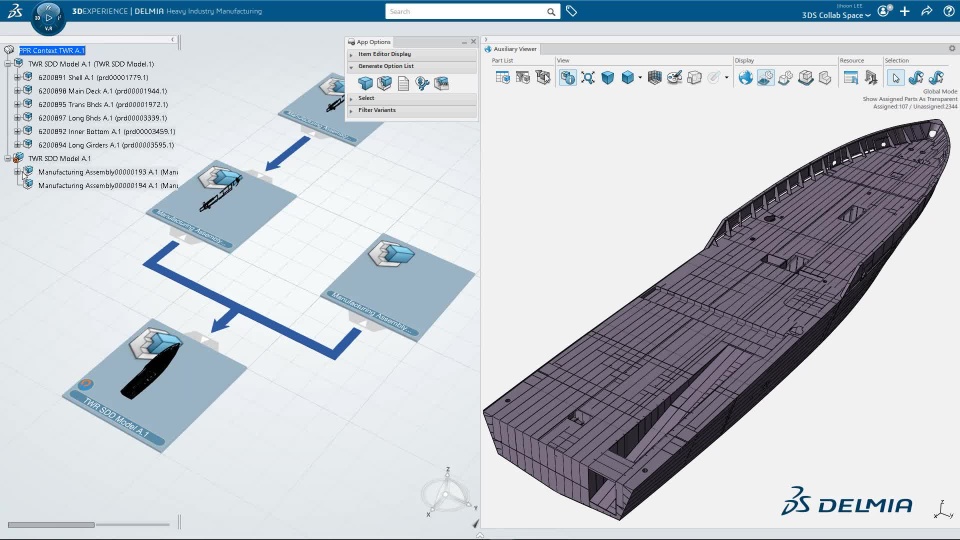Select the Auxiliary Viewer tab
This screenshot has height=540, width=960.
pos(511,49)
